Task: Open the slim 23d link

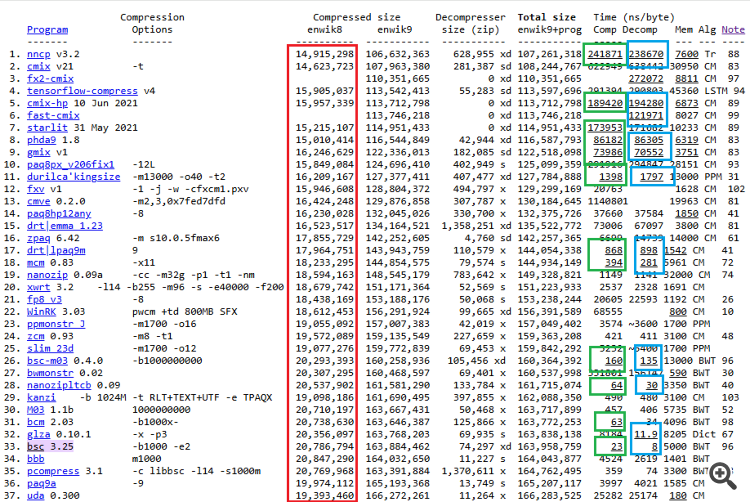Action: point(50,349)
